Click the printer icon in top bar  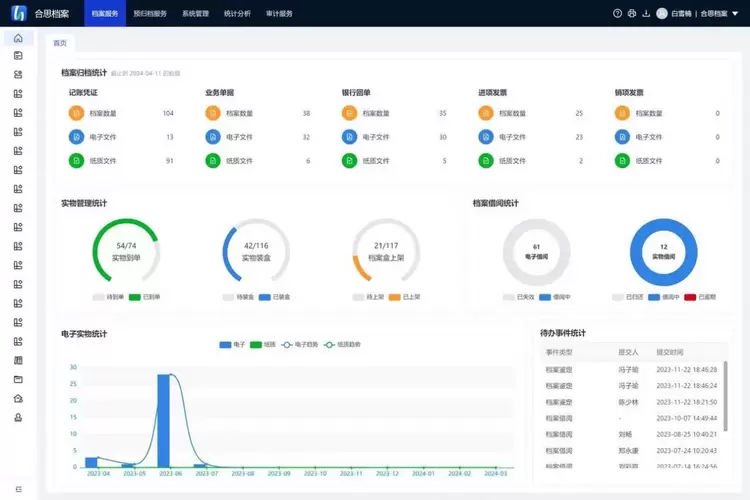[631, 14]
